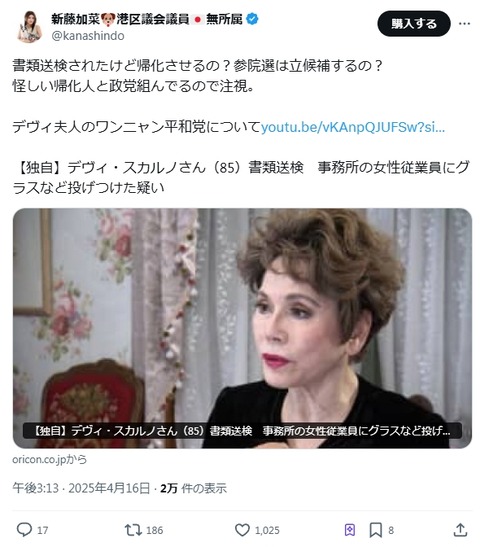The width and height of the screenshot is (480, 547).
Task: Click the 購入する button
Action: pos(414,24)
